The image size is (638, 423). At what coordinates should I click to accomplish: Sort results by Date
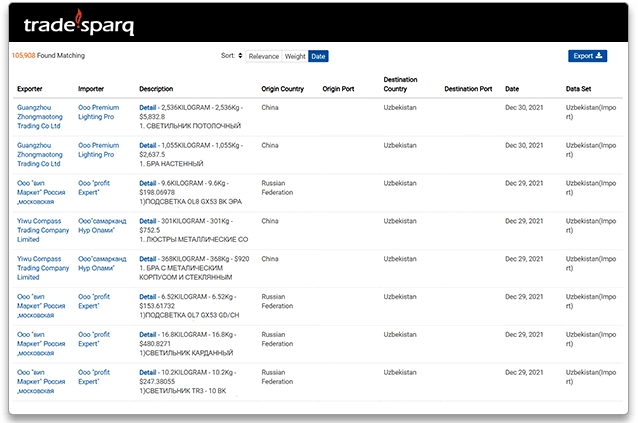click(x=318, y=56)
